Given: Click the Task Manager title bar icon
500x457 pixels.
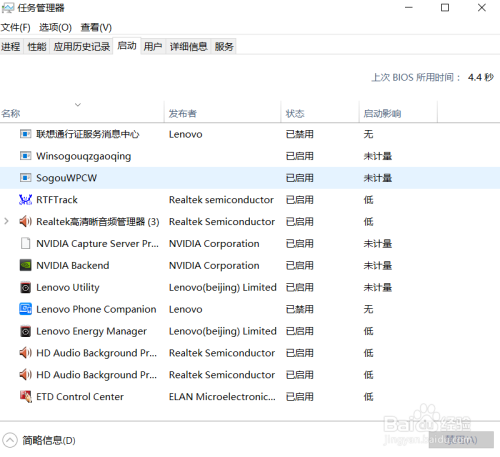Looking at the screenshot, I should pyautogui.click(x=8, y=8).
